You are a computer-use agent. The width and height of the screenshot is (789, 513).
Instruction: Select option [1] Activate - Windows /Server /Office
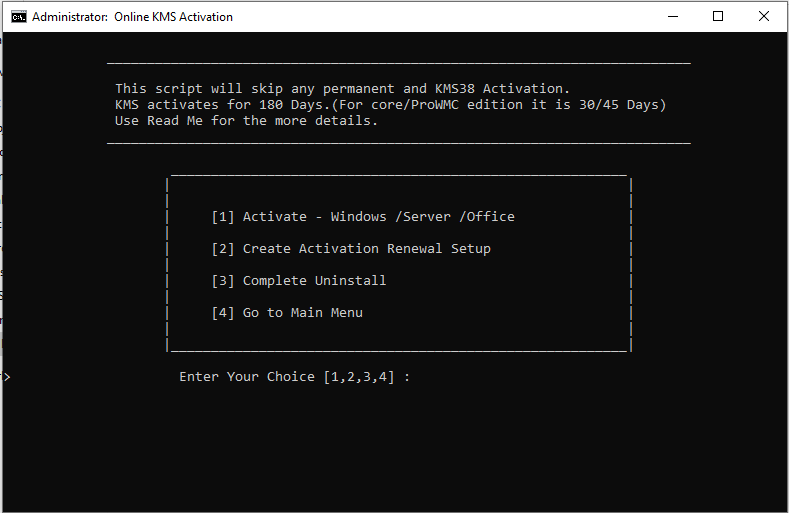point(363,217)
